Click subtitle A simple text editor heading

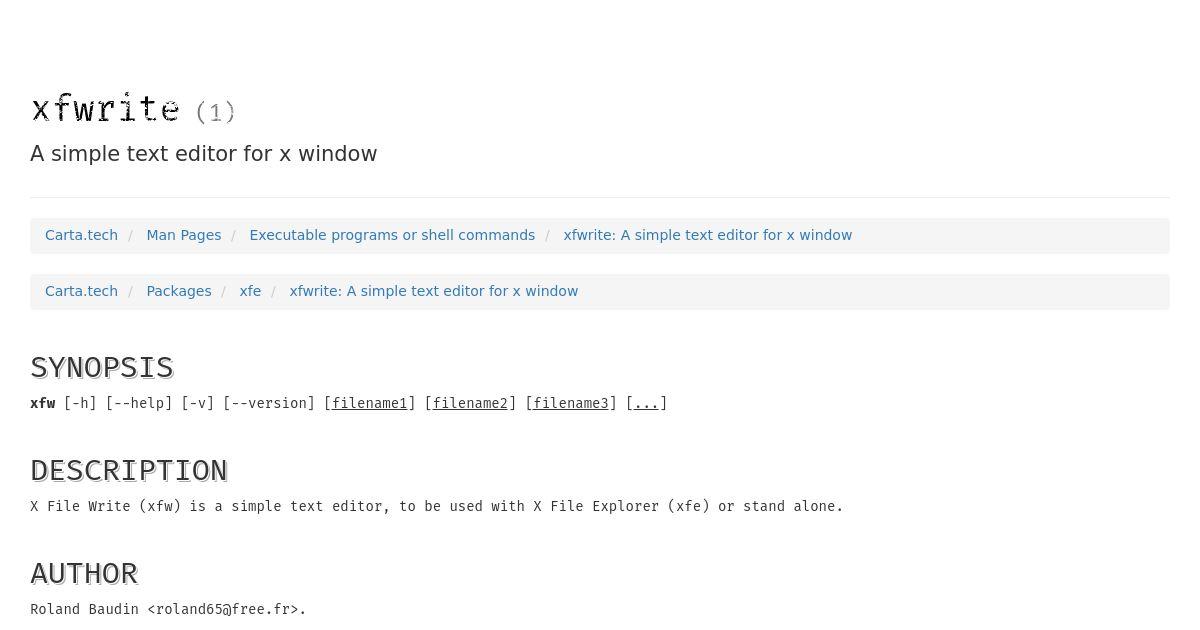[204, 154]
